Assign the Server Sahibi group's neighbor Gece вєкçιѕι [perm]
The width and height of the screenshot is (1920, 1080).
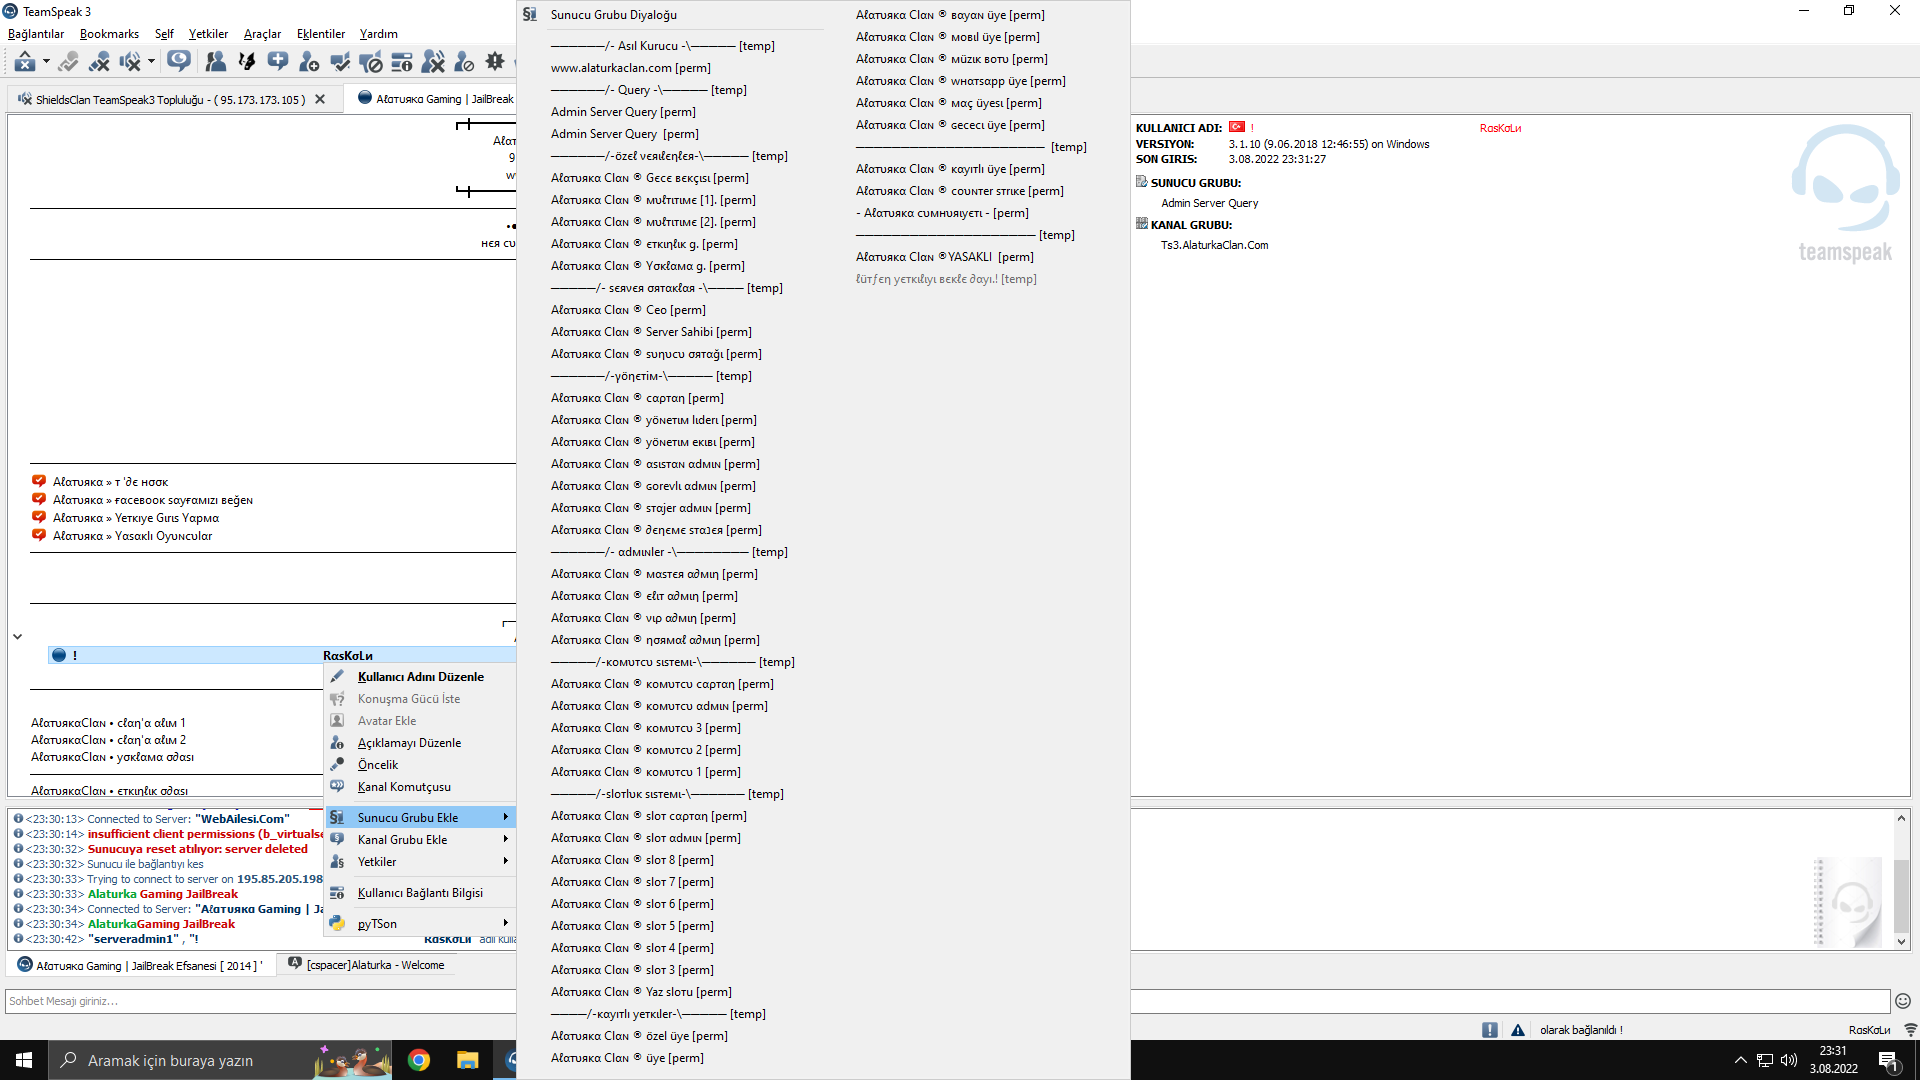649,178
